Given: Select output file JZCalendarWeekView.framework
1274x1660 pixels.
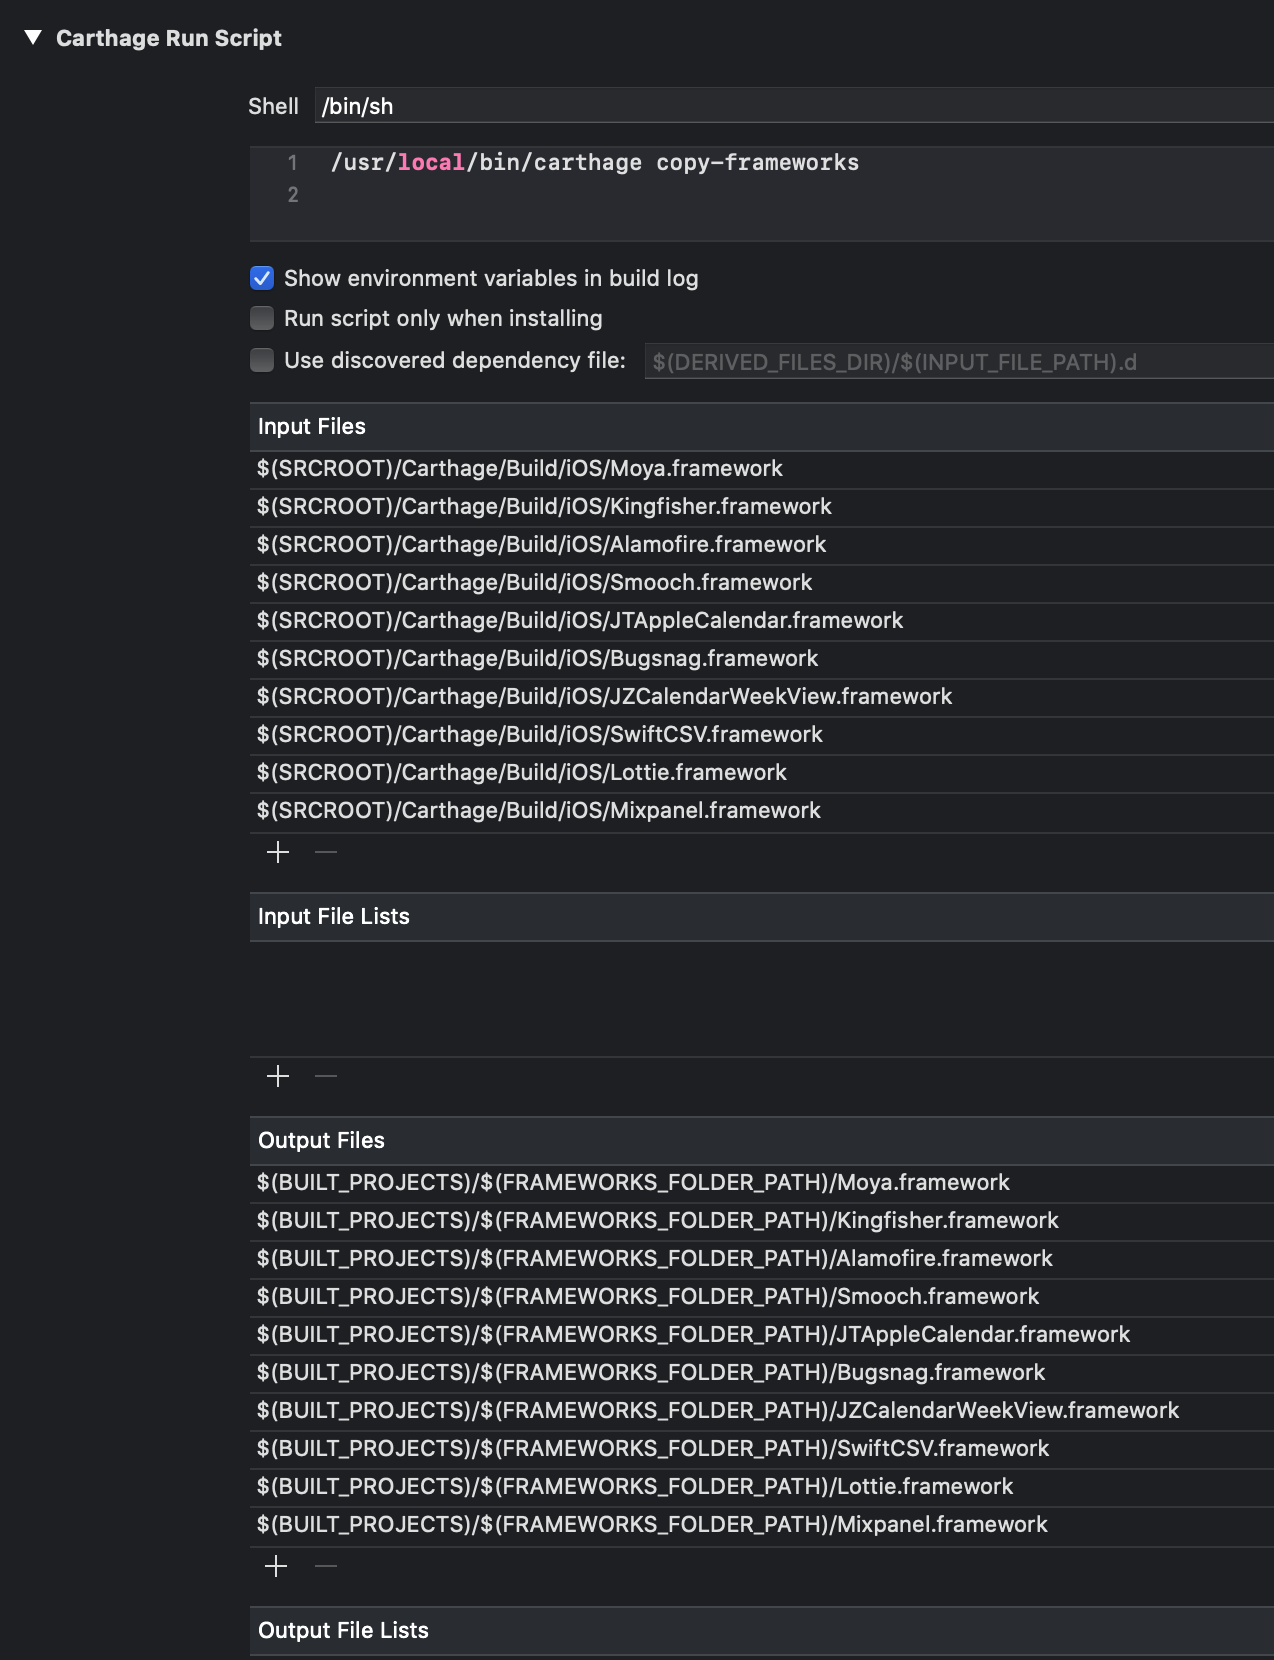Looking at the screenshot, I should coord(762,1411).
